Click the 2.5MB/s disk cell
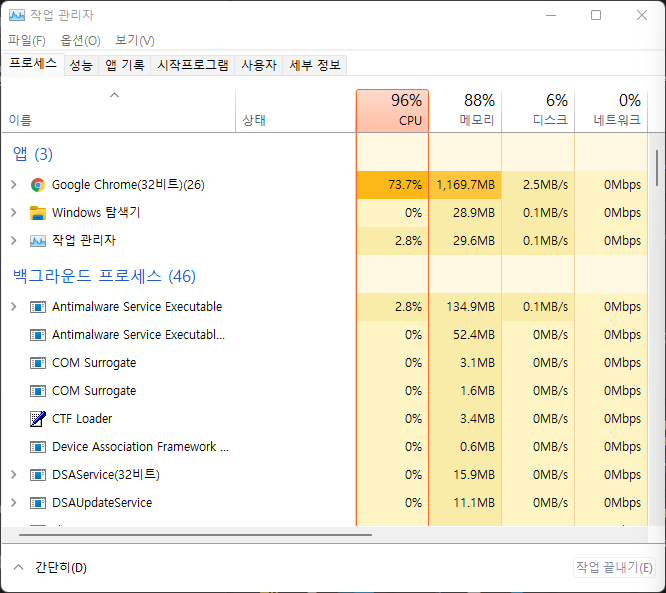Screen dimensions: 666x593 538,185
